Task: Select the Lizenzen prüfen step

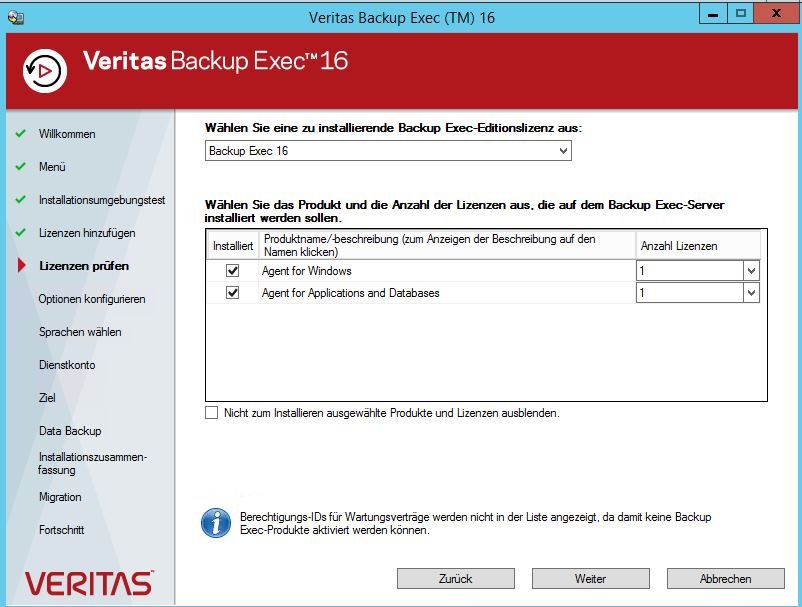Action: [x=84, y=266]
